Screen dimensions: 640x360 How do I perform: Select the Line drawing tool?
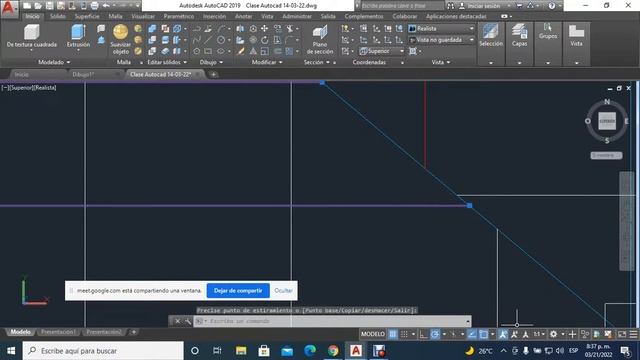point(208,40)
